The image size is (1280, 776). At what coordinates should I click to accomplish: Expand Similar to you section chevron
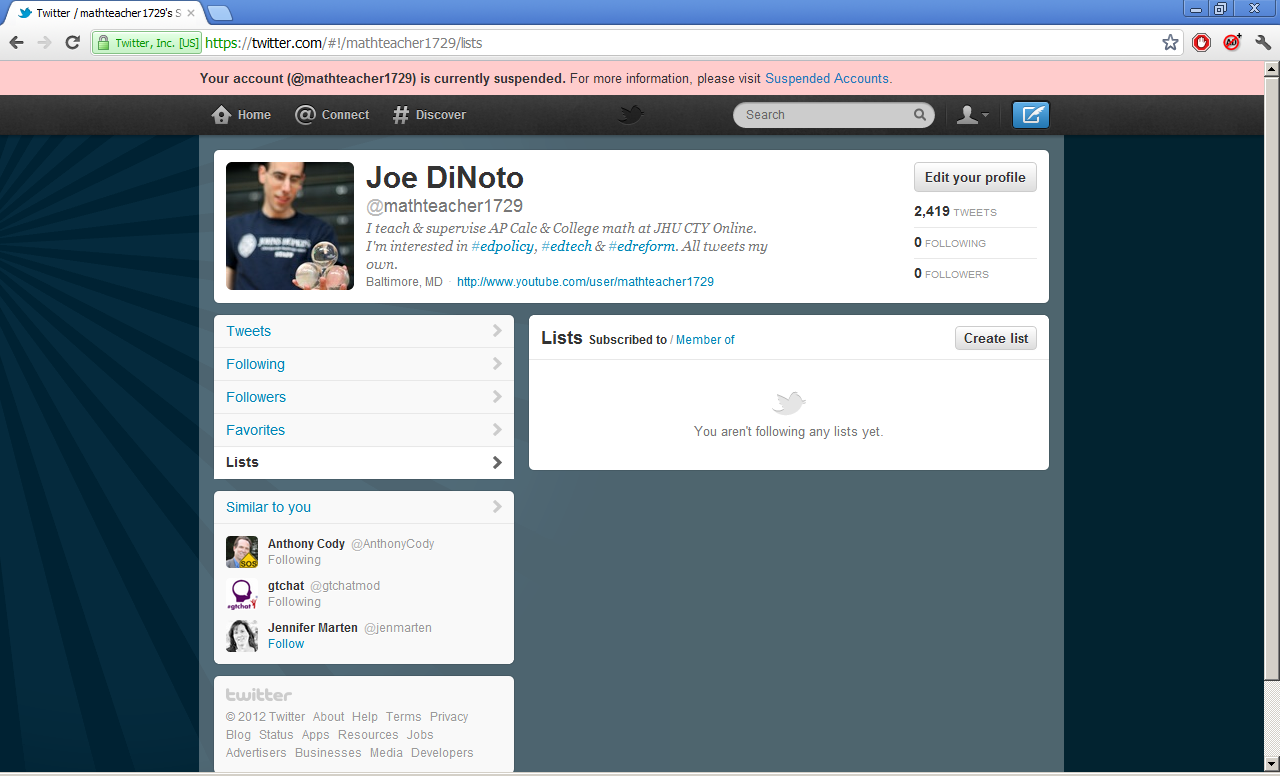pyautogui.click(x=497, y=507)
